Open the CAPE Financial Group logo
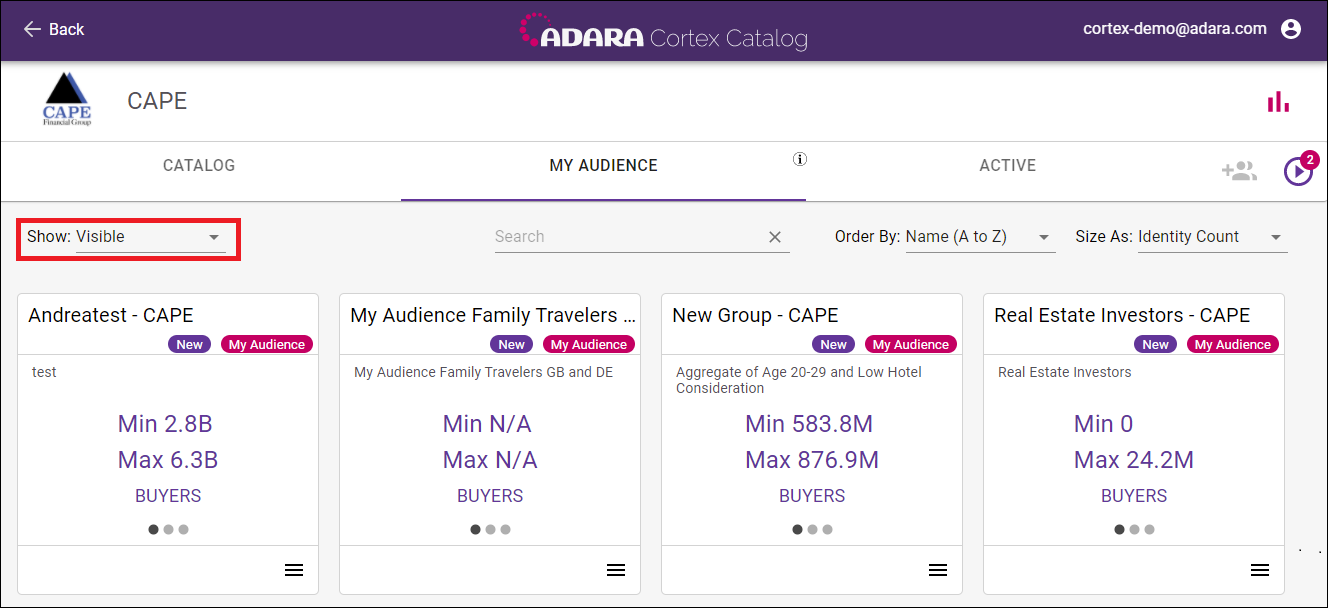 [x=67, y=99]
